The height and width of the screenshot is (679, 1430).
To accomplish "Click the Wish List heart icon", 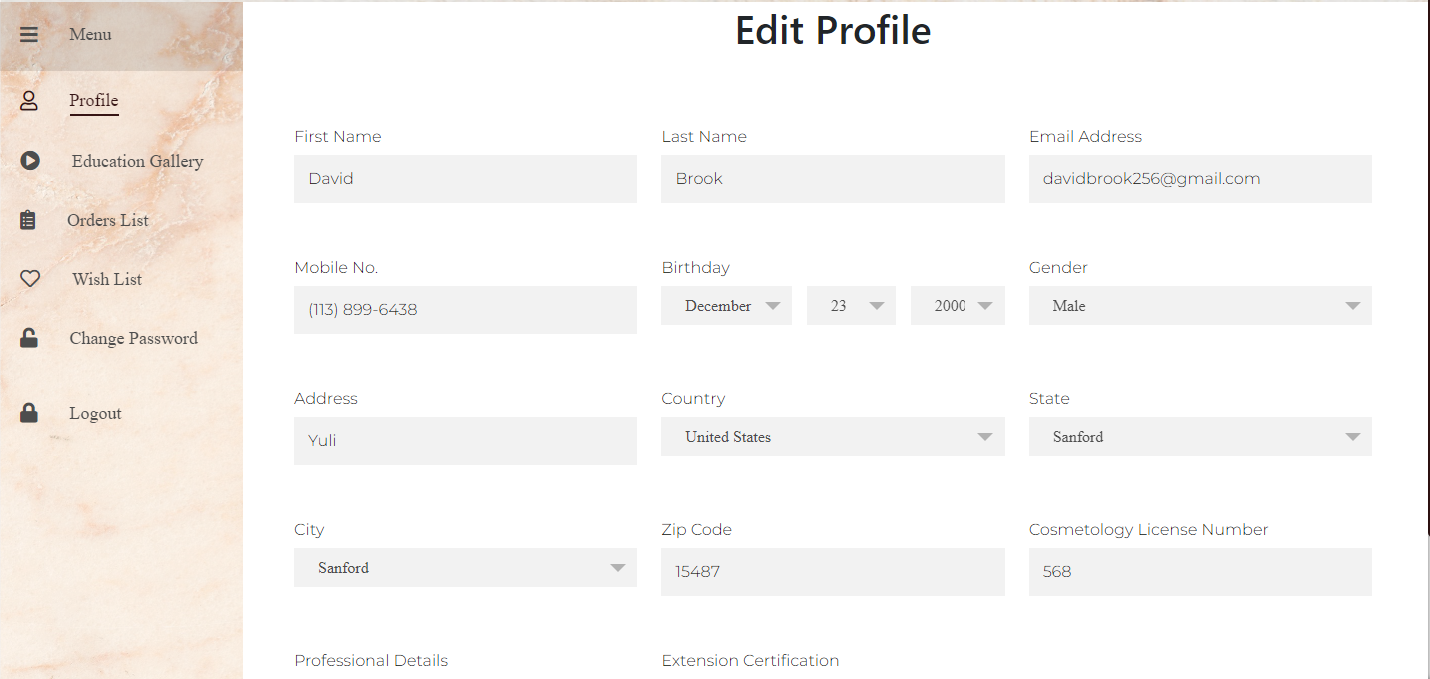I will pos(30,279).
